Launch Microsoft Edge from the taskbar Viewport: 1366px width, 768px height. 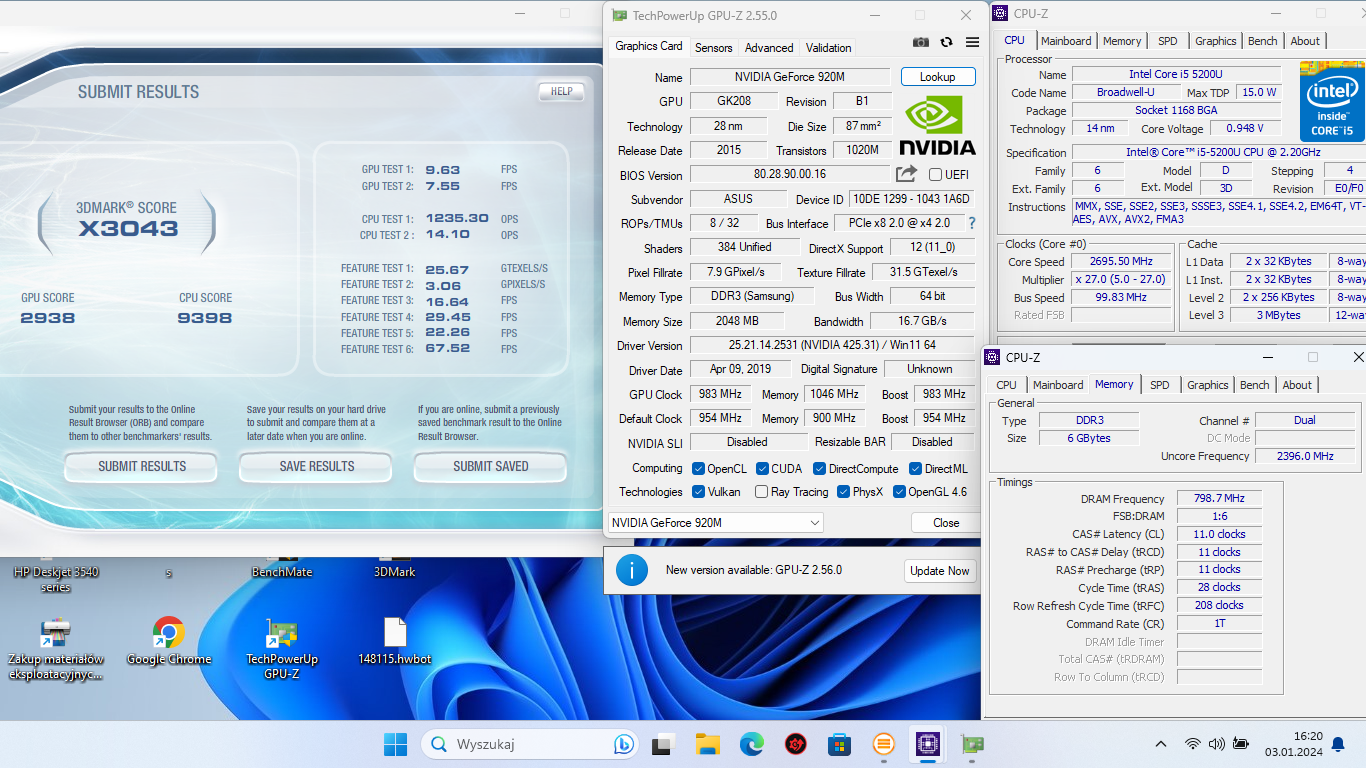click(x=752, y=744)
